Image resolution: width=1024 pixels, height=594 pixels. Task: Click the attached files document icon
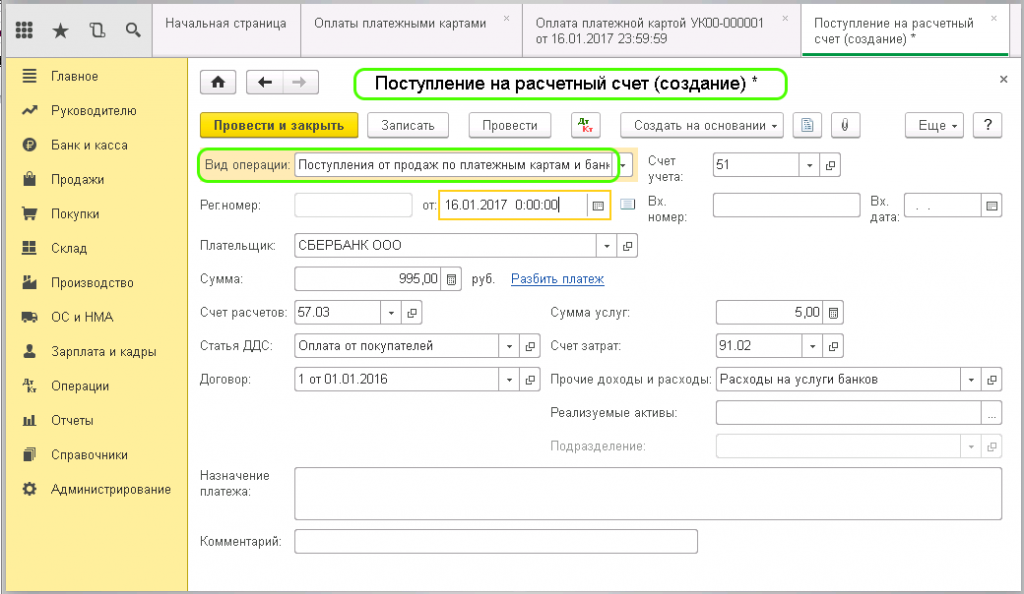pos(808,125)
